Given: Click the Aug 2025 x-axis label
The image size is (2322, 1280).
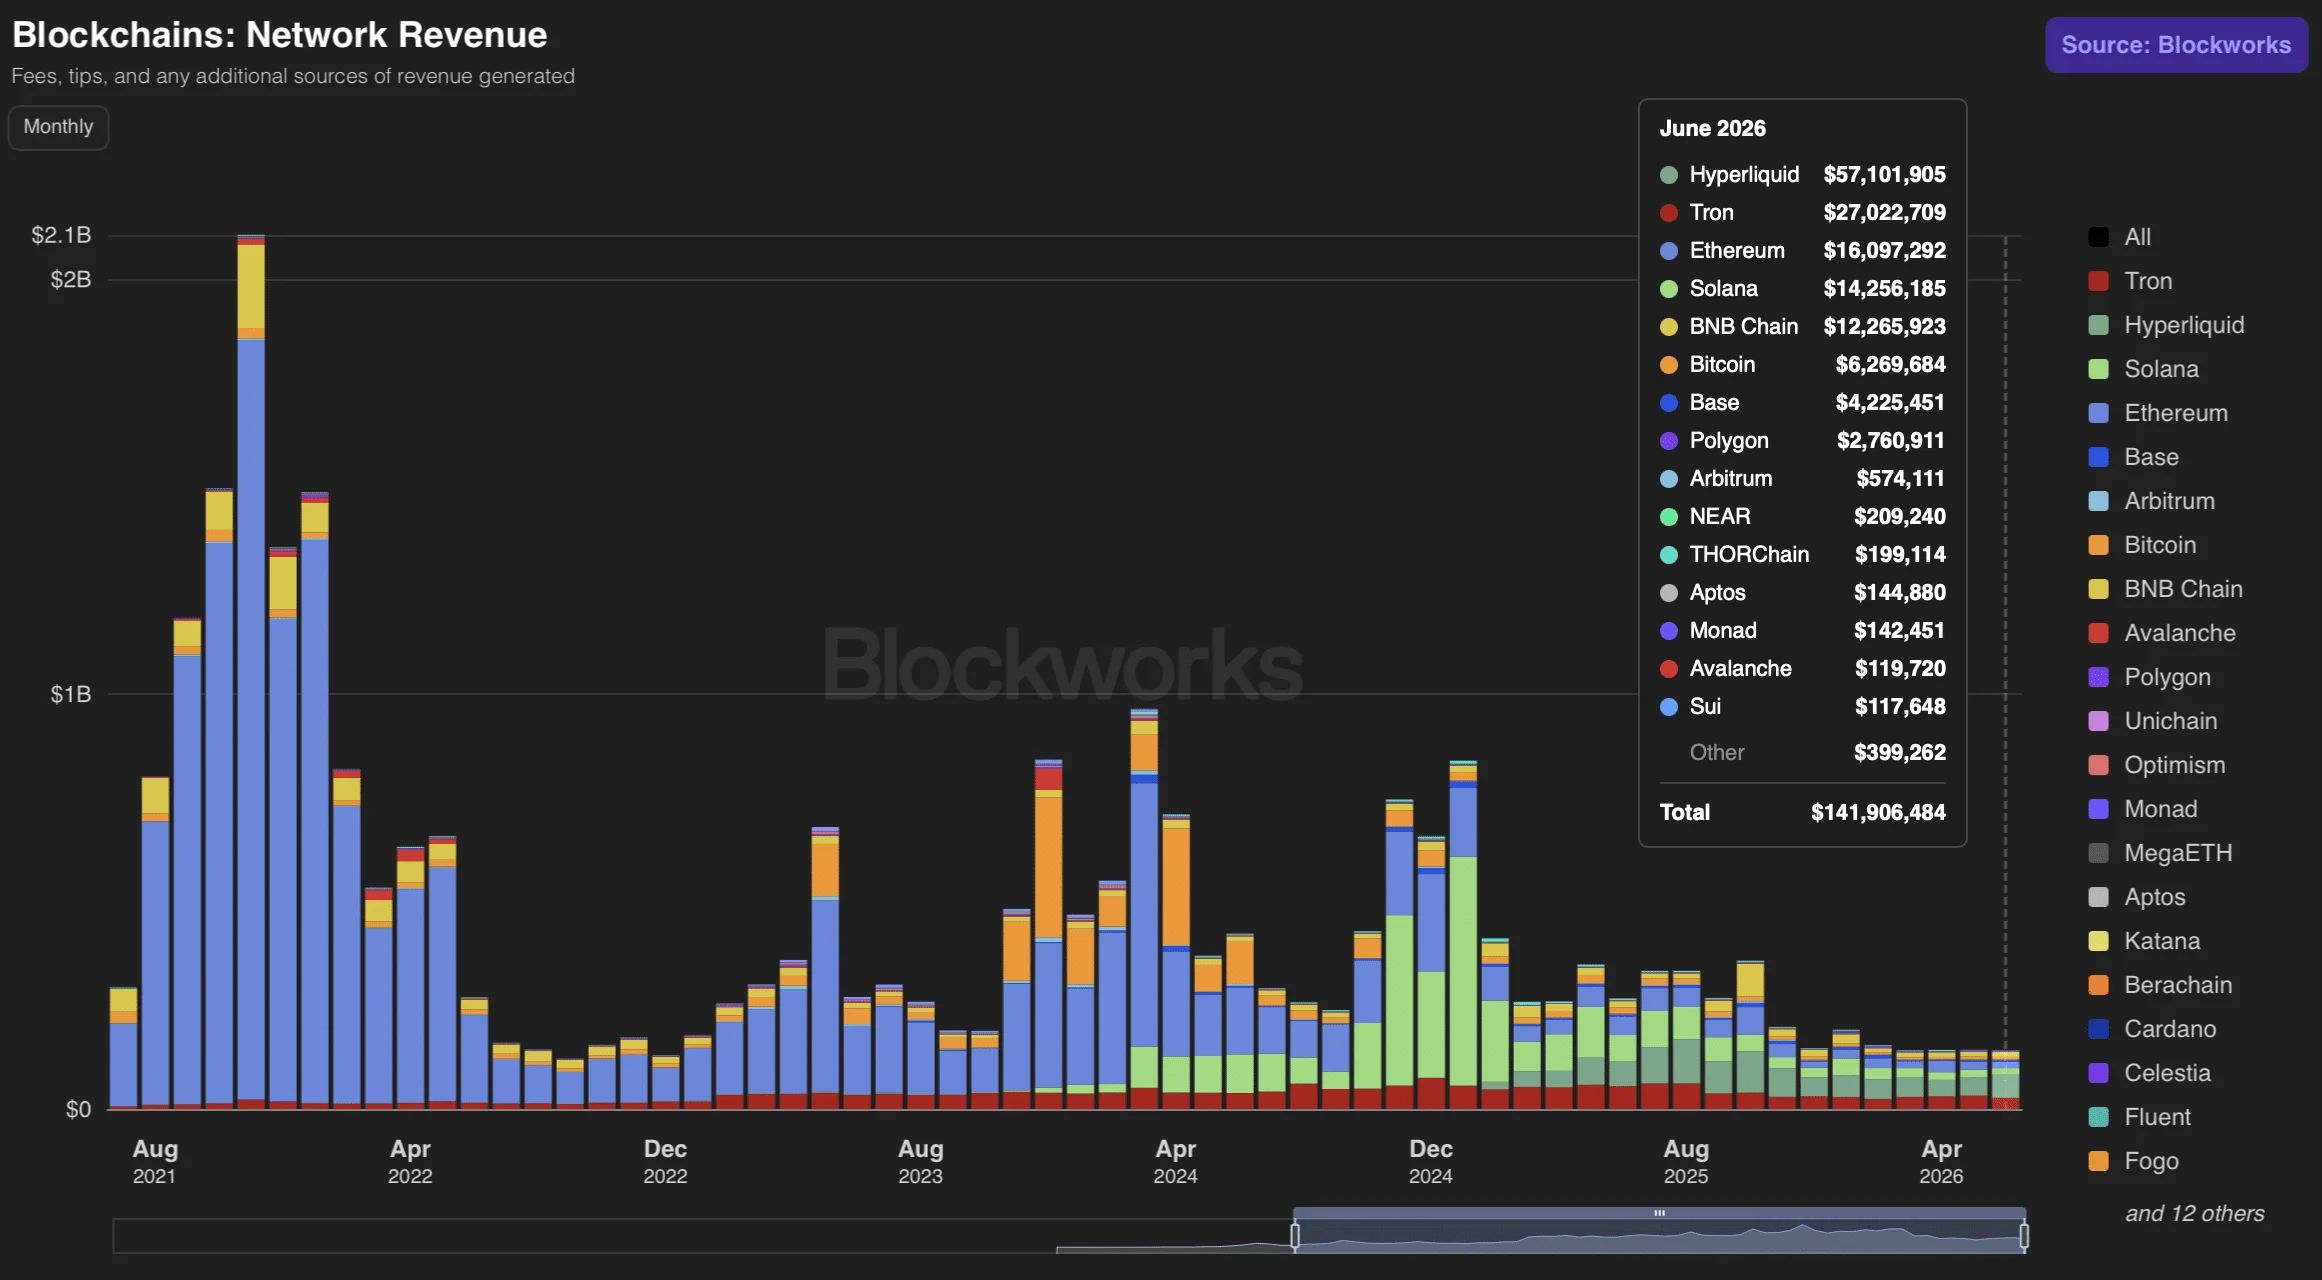Looking at the screenshot, I should pos(1686,1161).
